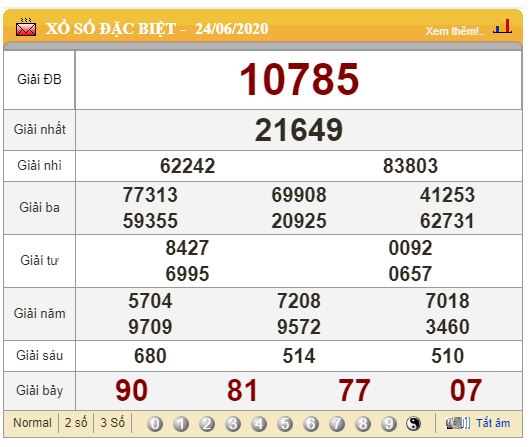530x447 pixels.
Task: Select the digit 3 filter ball
Action: (233, 424)
